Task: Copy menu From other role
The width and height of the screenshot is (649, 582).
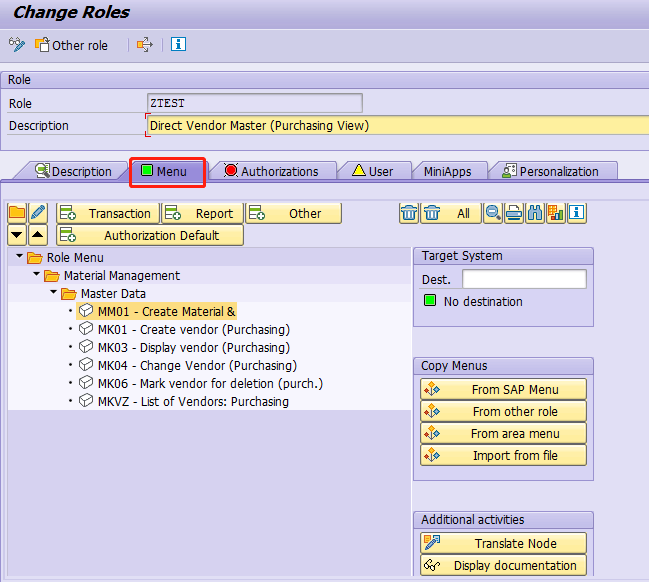Action: 503,411
